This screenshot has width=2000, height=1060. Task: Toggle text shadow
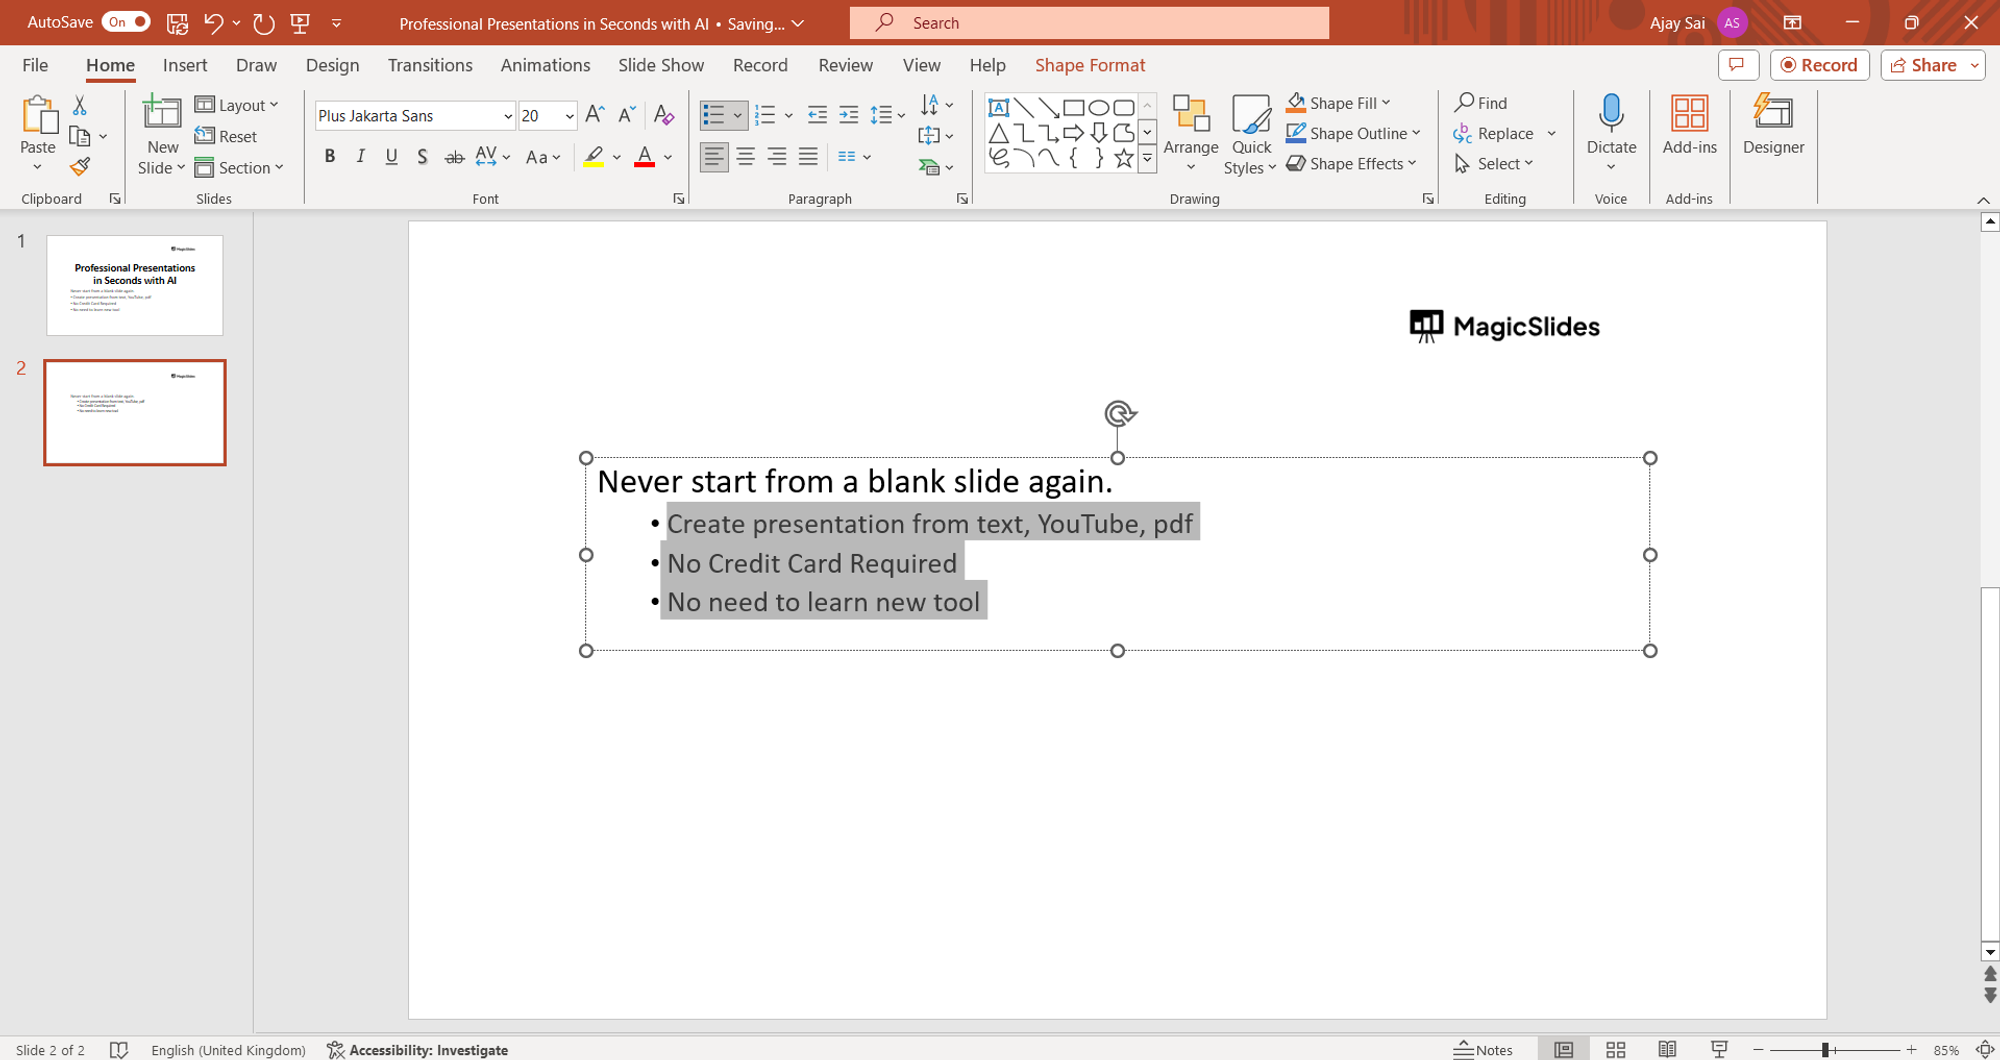coord(422,157)
